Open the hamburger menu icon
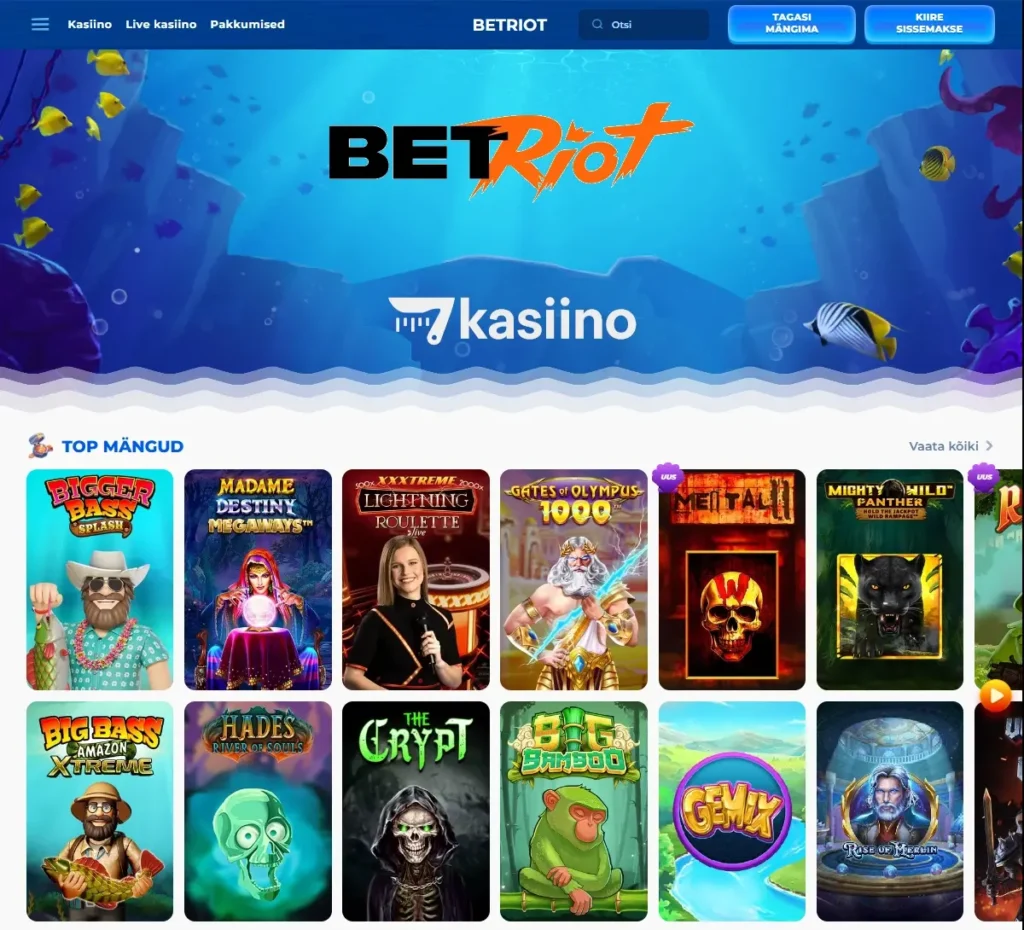The image size is (1024, 930). click(x=40, y=24)
